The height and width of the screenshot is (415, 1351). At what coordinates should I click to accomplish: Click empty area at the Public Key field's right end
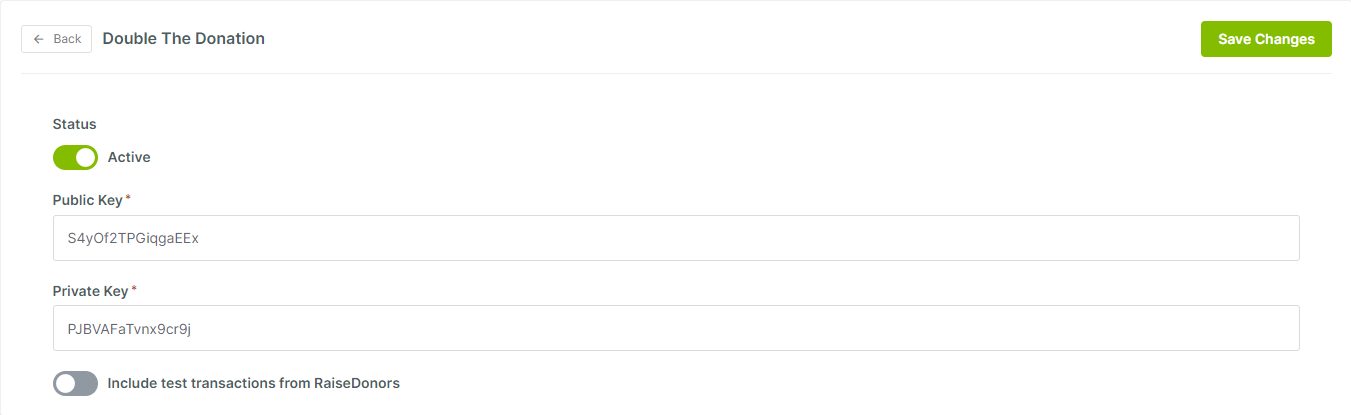(x=1250, y=238)
